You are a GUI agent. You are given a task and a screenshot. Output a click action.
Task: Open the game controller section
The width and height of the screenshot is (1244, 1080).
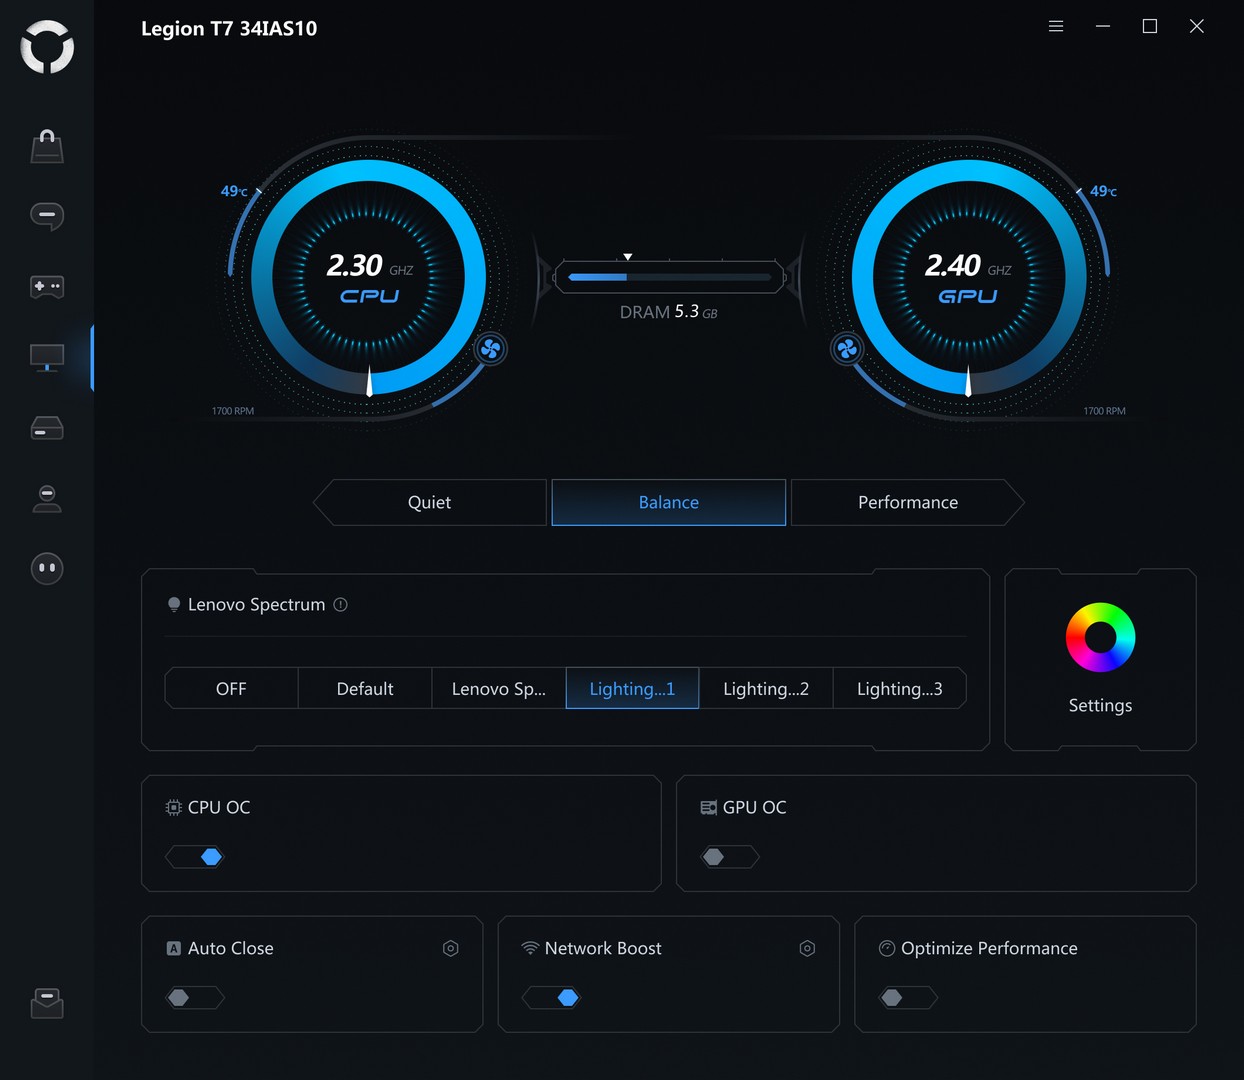(47, 287)
